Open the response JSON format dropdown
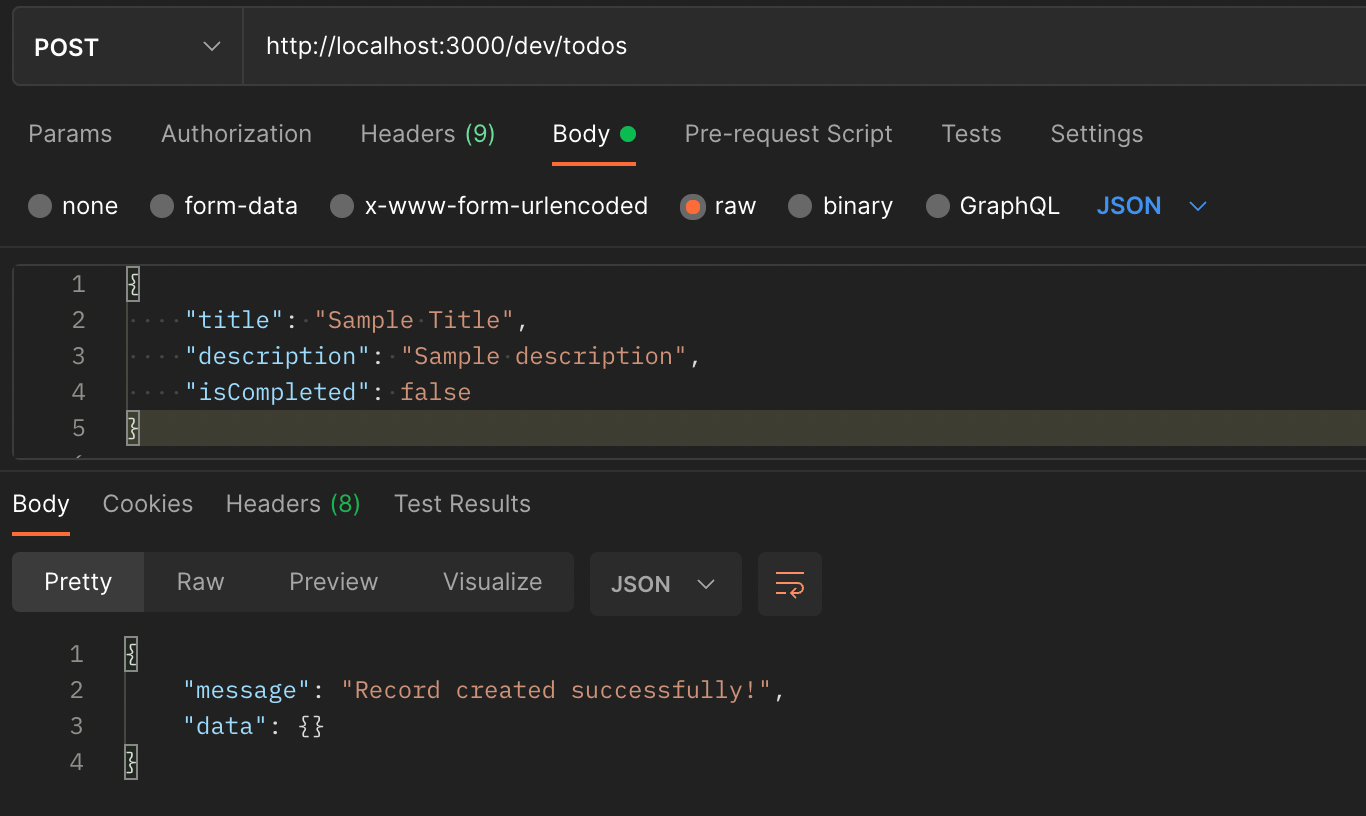Screen dimensions: 1366x816 [x=666, y=584]
